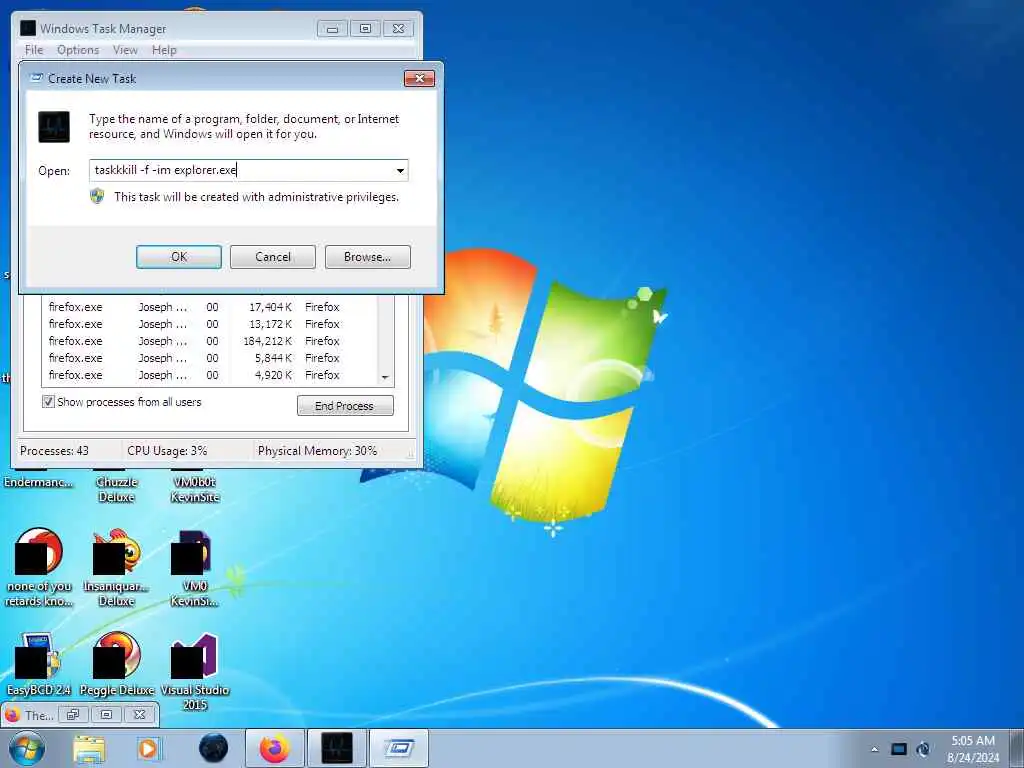
Task: Click OK in Create New Task dialog
Action: tap(179, 257)
